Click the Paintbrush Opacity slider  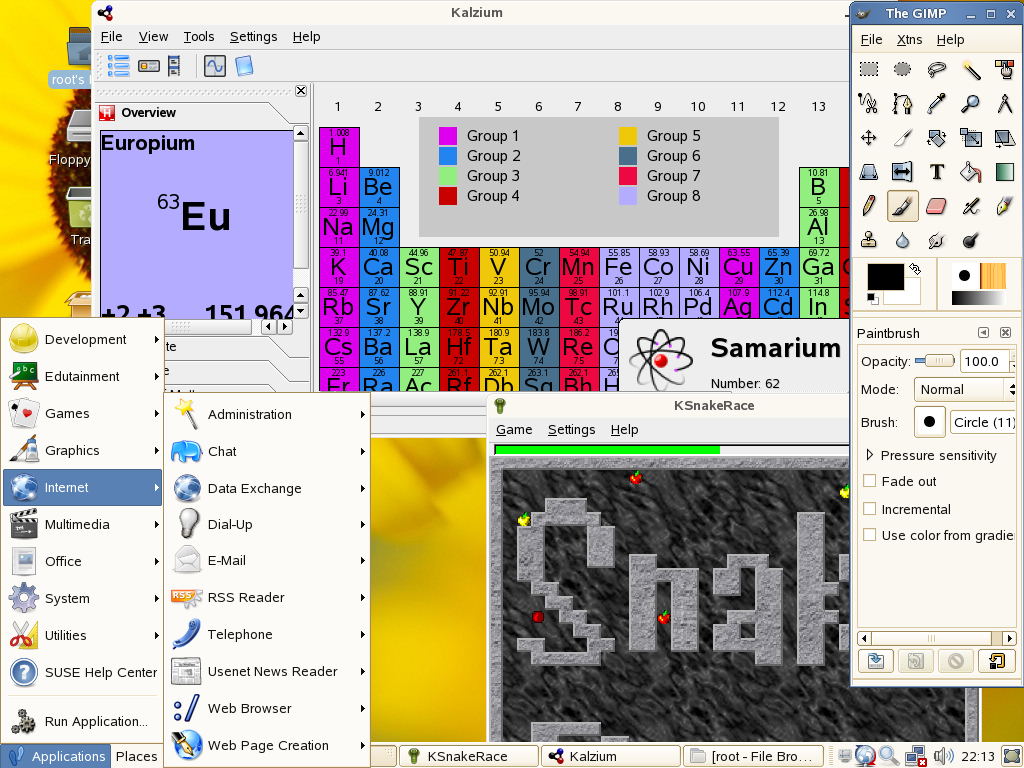[x=935, y=360]
